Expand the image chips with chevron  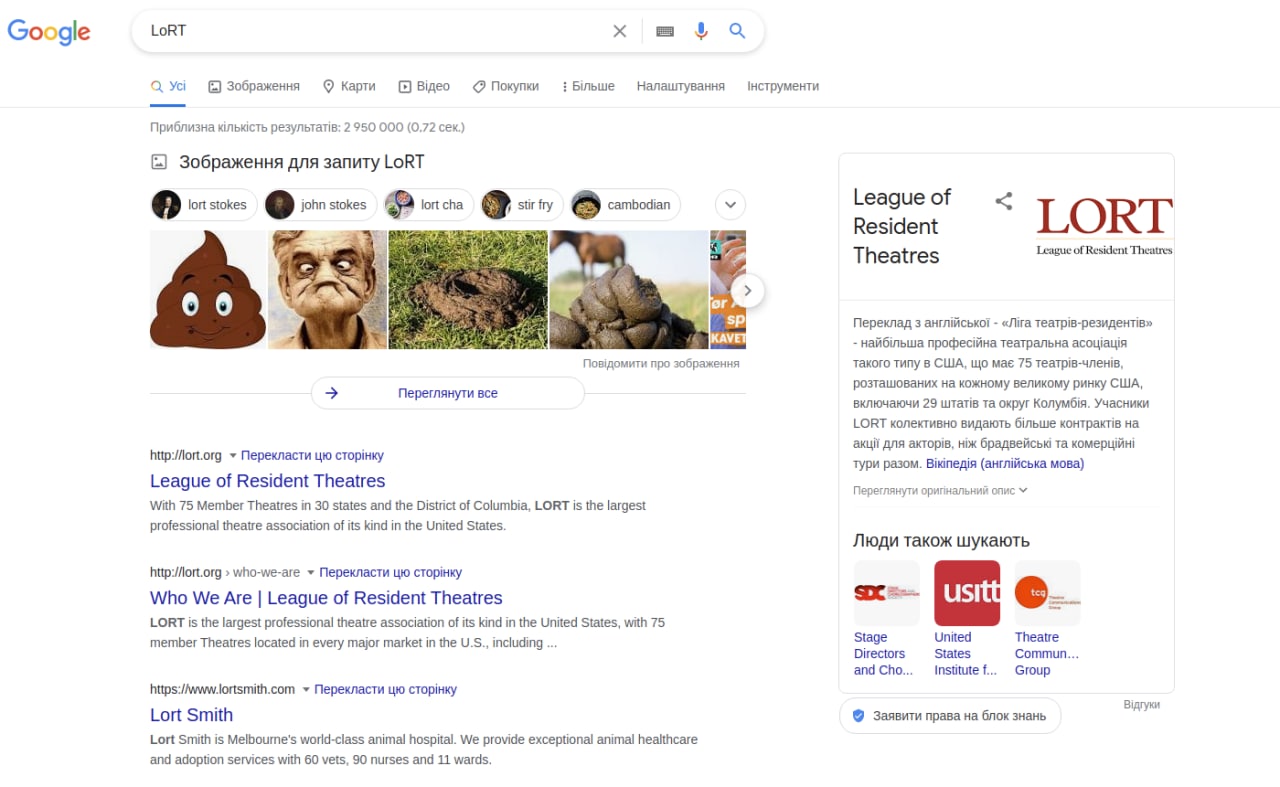731,205
